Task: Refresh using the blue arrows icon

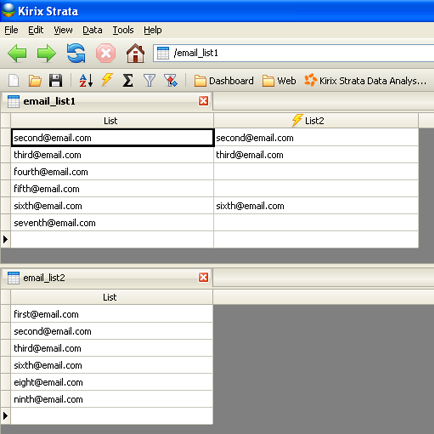Action: pos(76,53)
